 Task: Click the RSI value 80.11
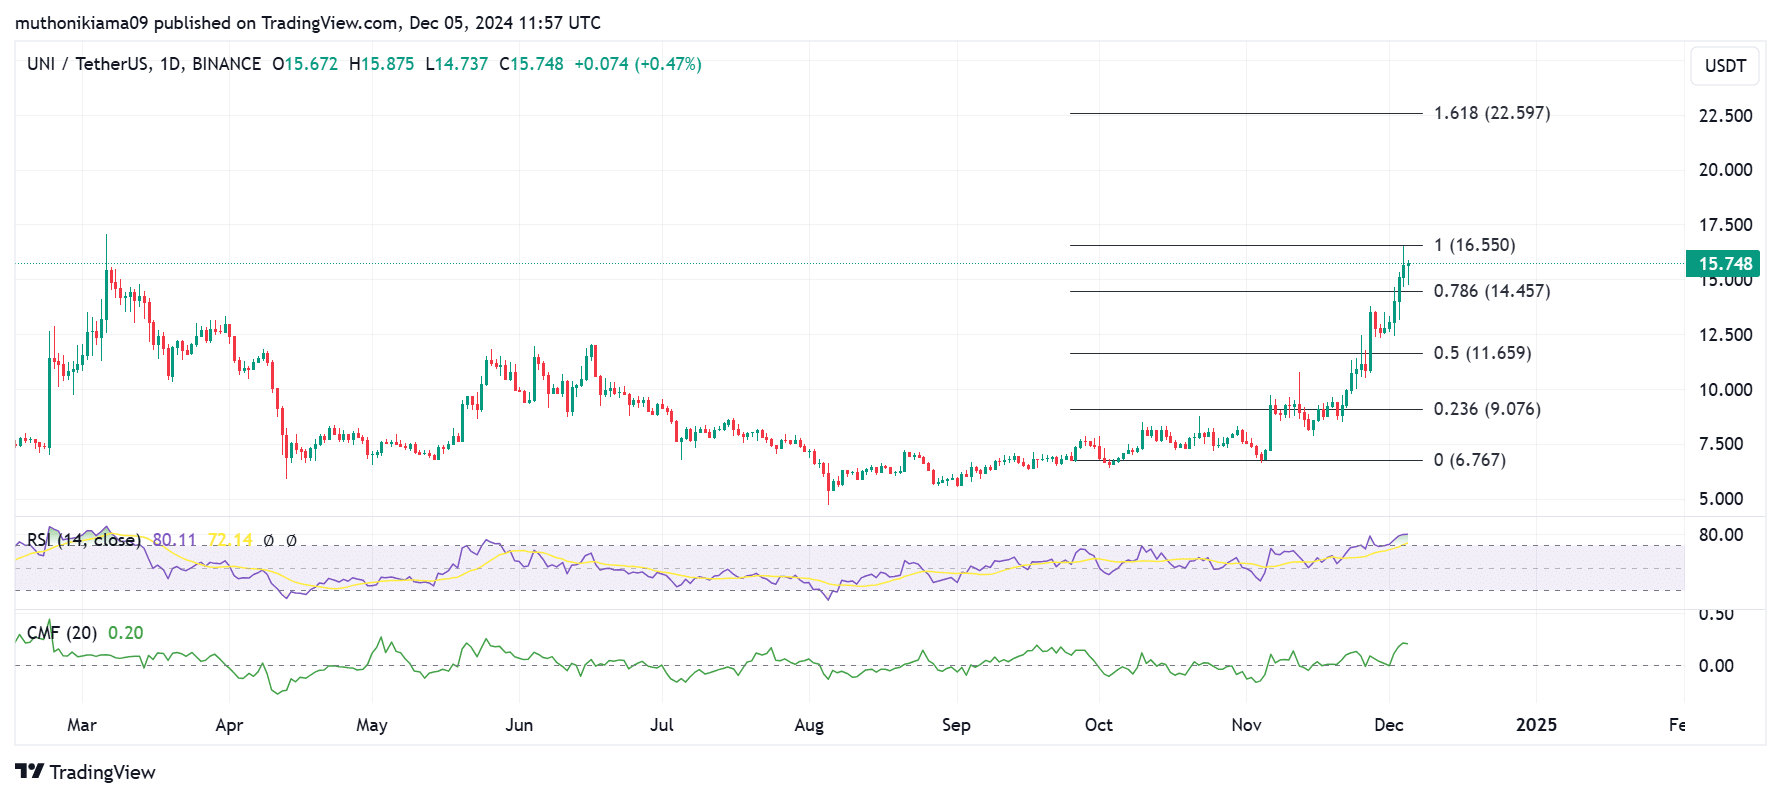click(x=174, y=540)
